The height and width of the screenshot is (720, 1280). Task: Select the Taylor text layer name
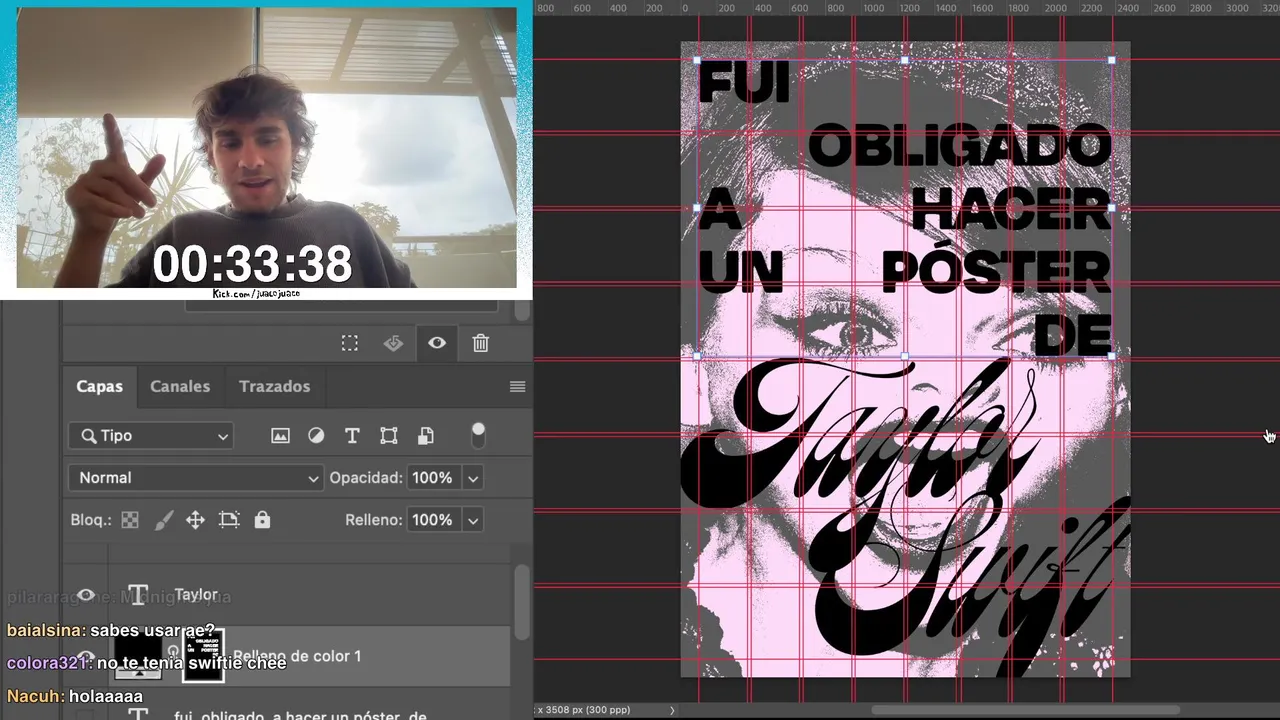(x=196, y=595)
